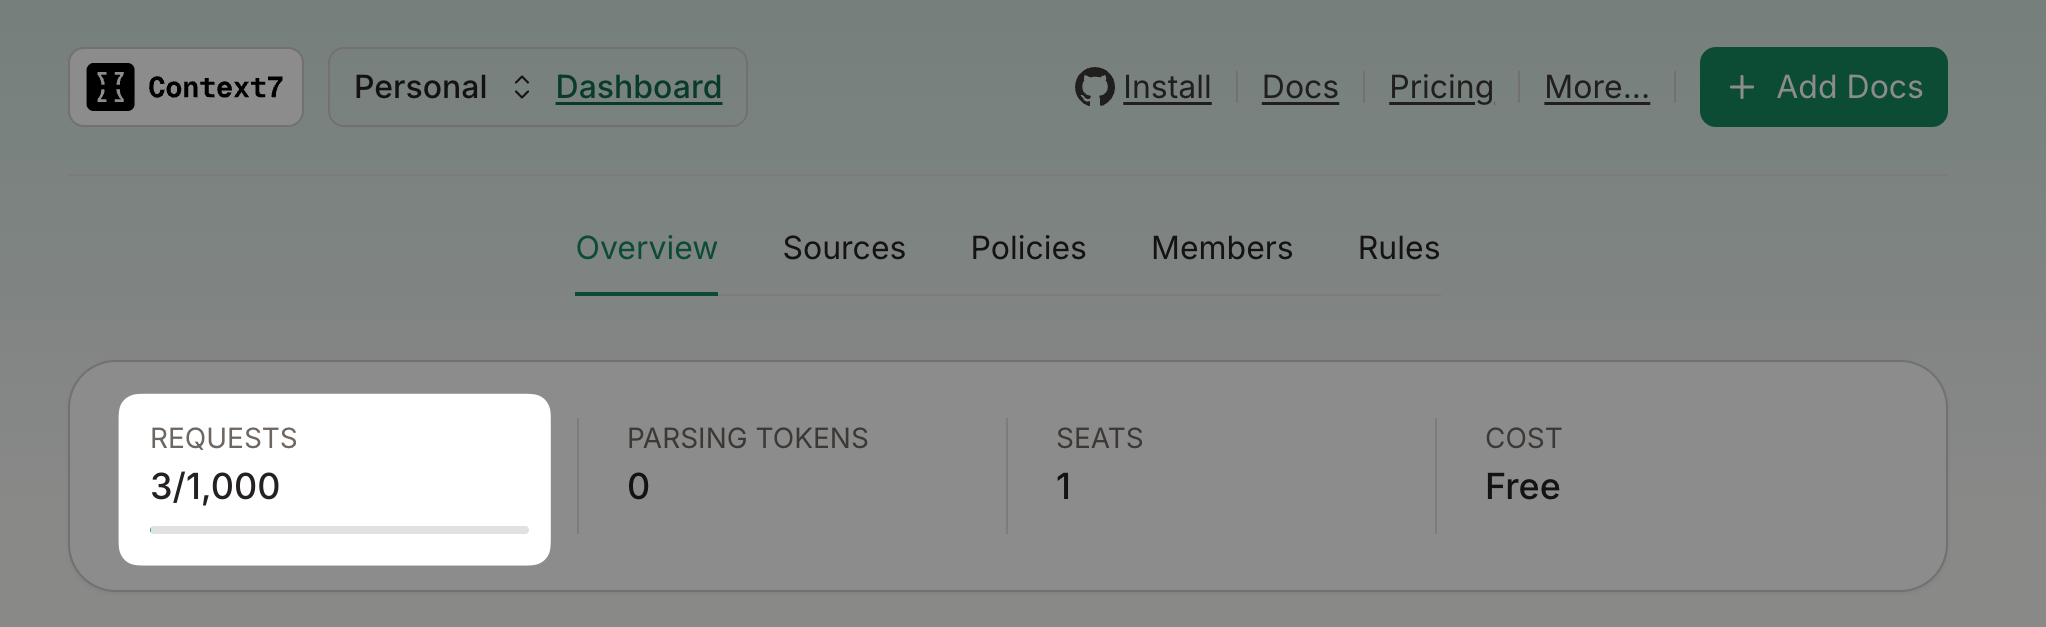Switch to the Sources tab
The height and width of the screenshot is (627, 2046).
coord(844,248)
